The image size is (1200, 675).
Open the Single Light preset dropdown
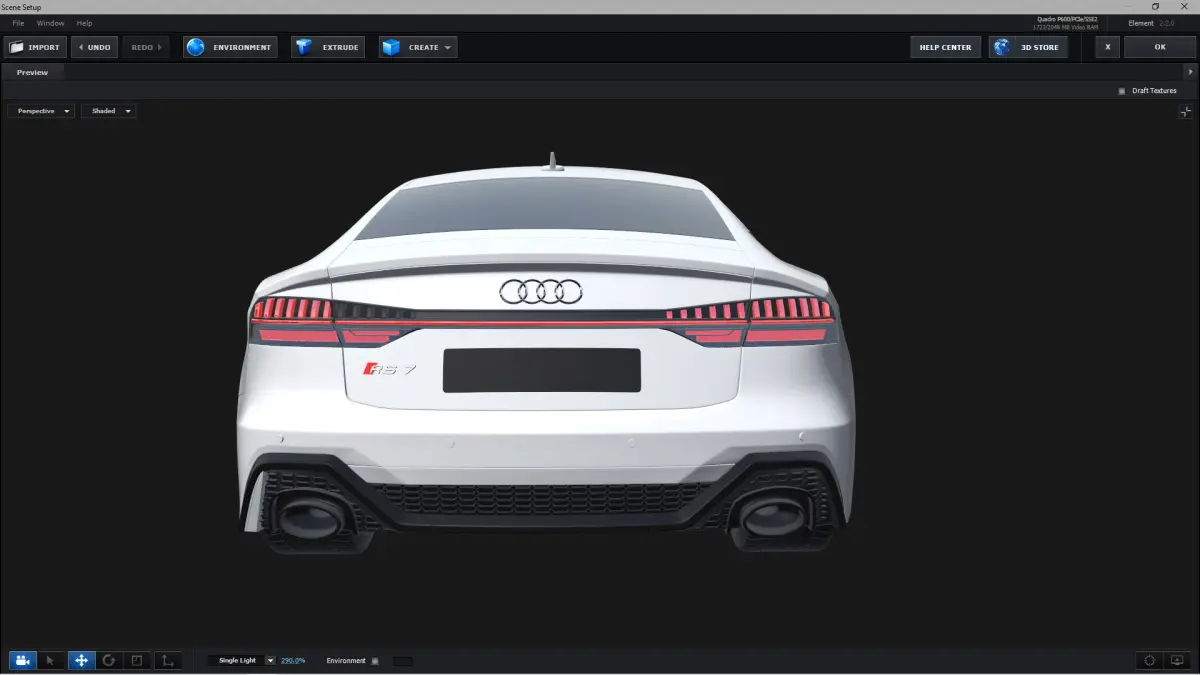242,660
